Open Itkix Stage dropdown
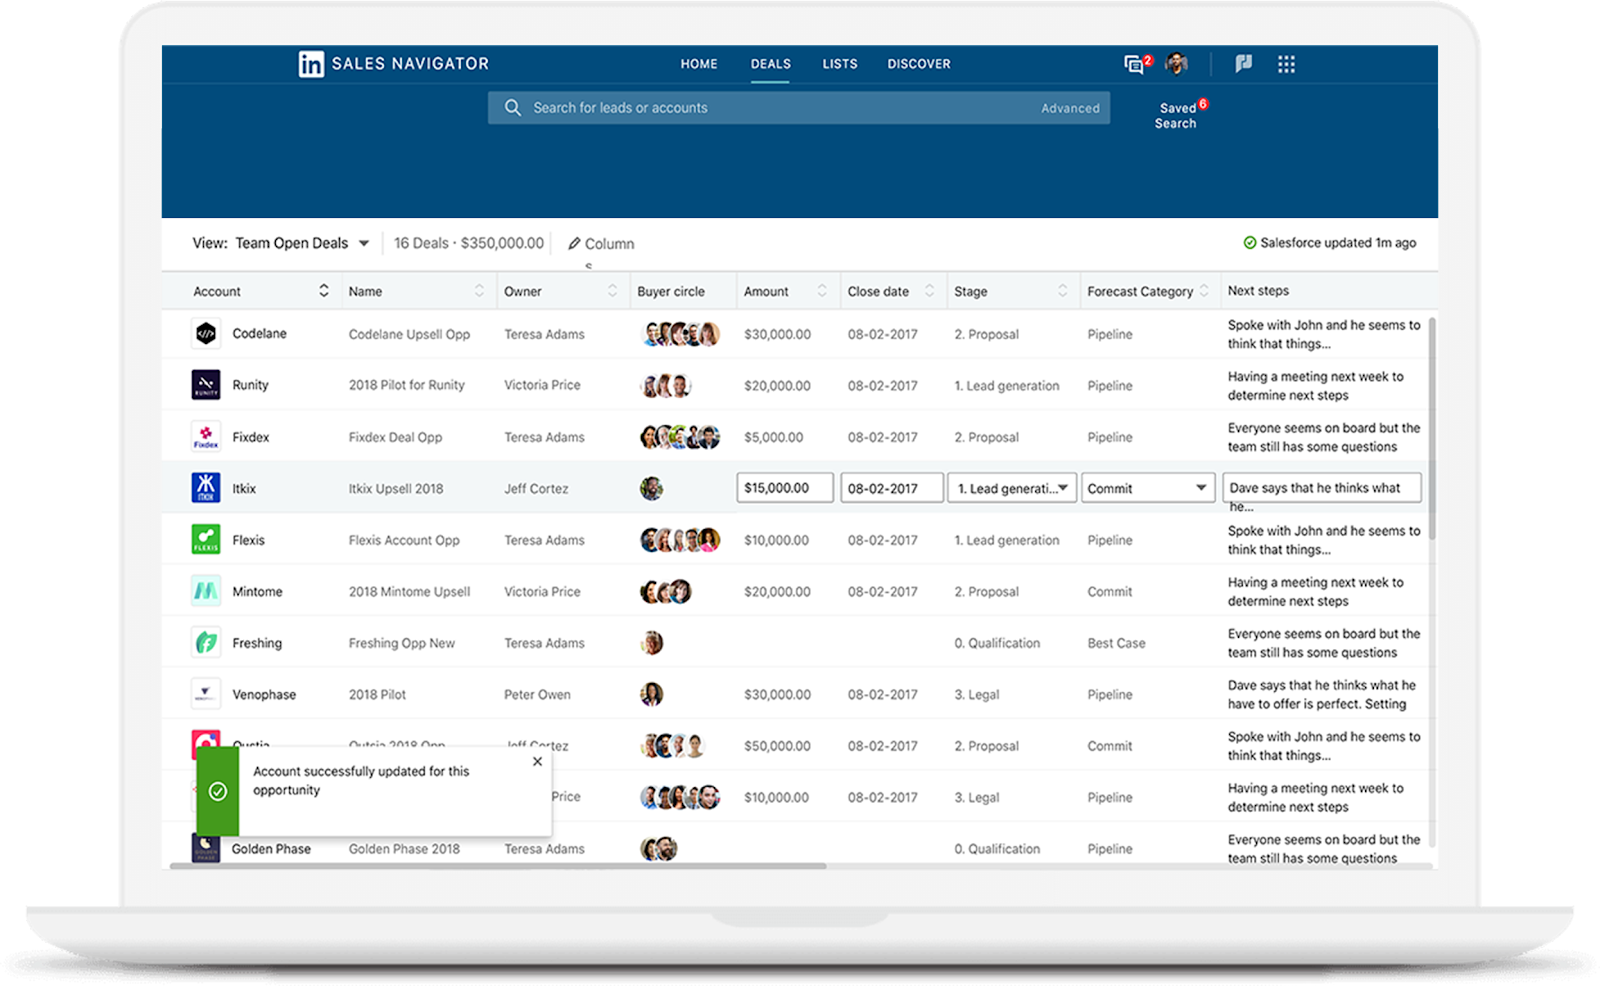The width and height of the screenshot is (1600, 986). (1012, 488)
